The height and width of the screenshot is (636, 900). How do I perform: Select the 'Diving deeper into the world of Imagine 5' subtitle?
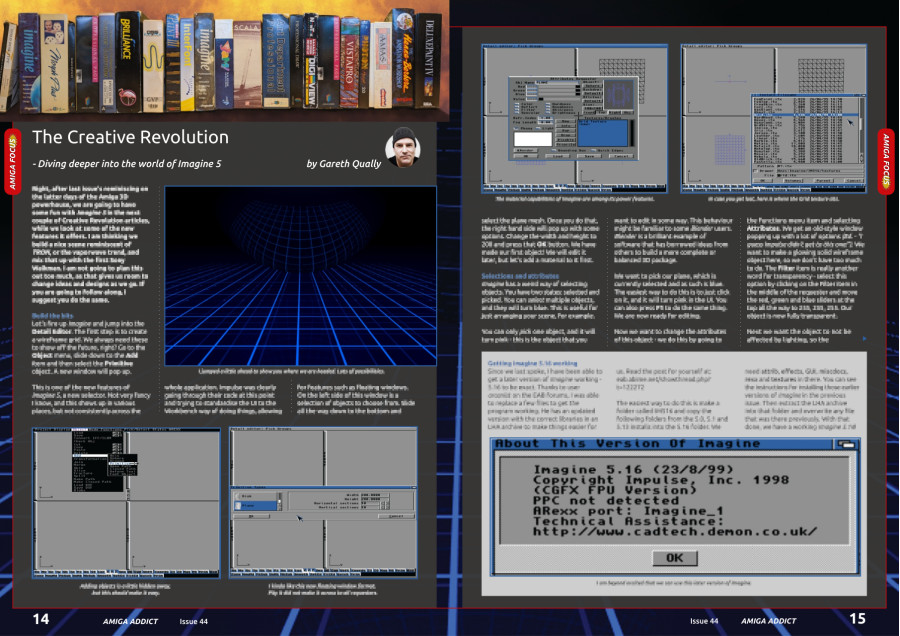127,164
